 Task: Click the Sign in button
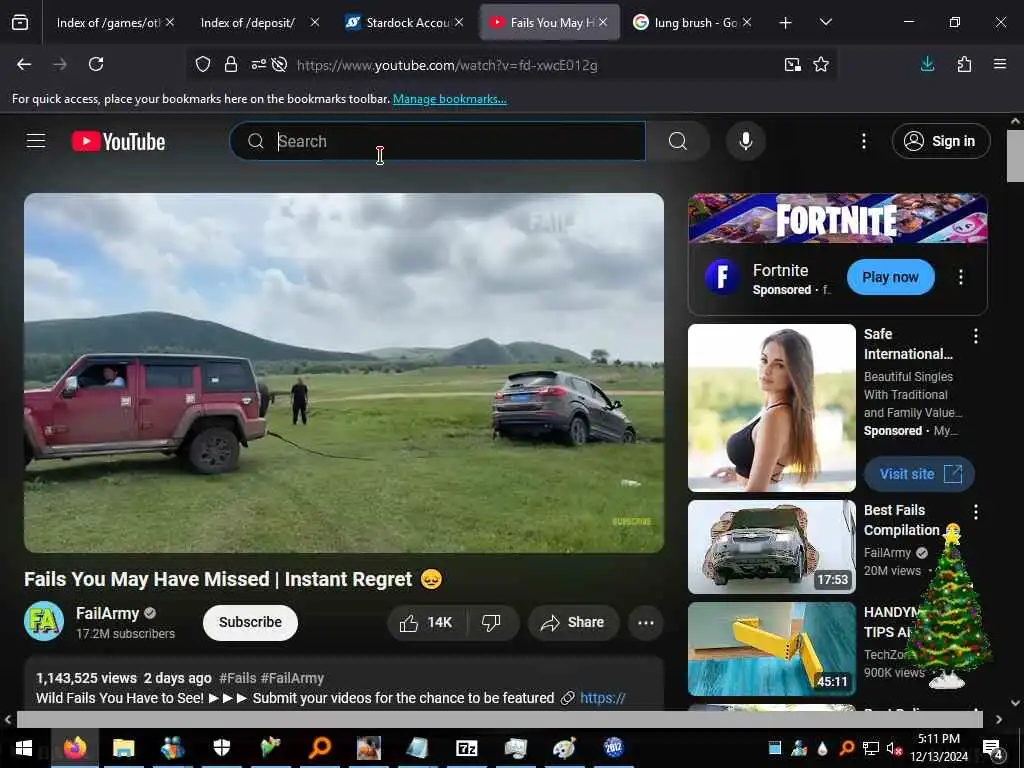(940, 141)
